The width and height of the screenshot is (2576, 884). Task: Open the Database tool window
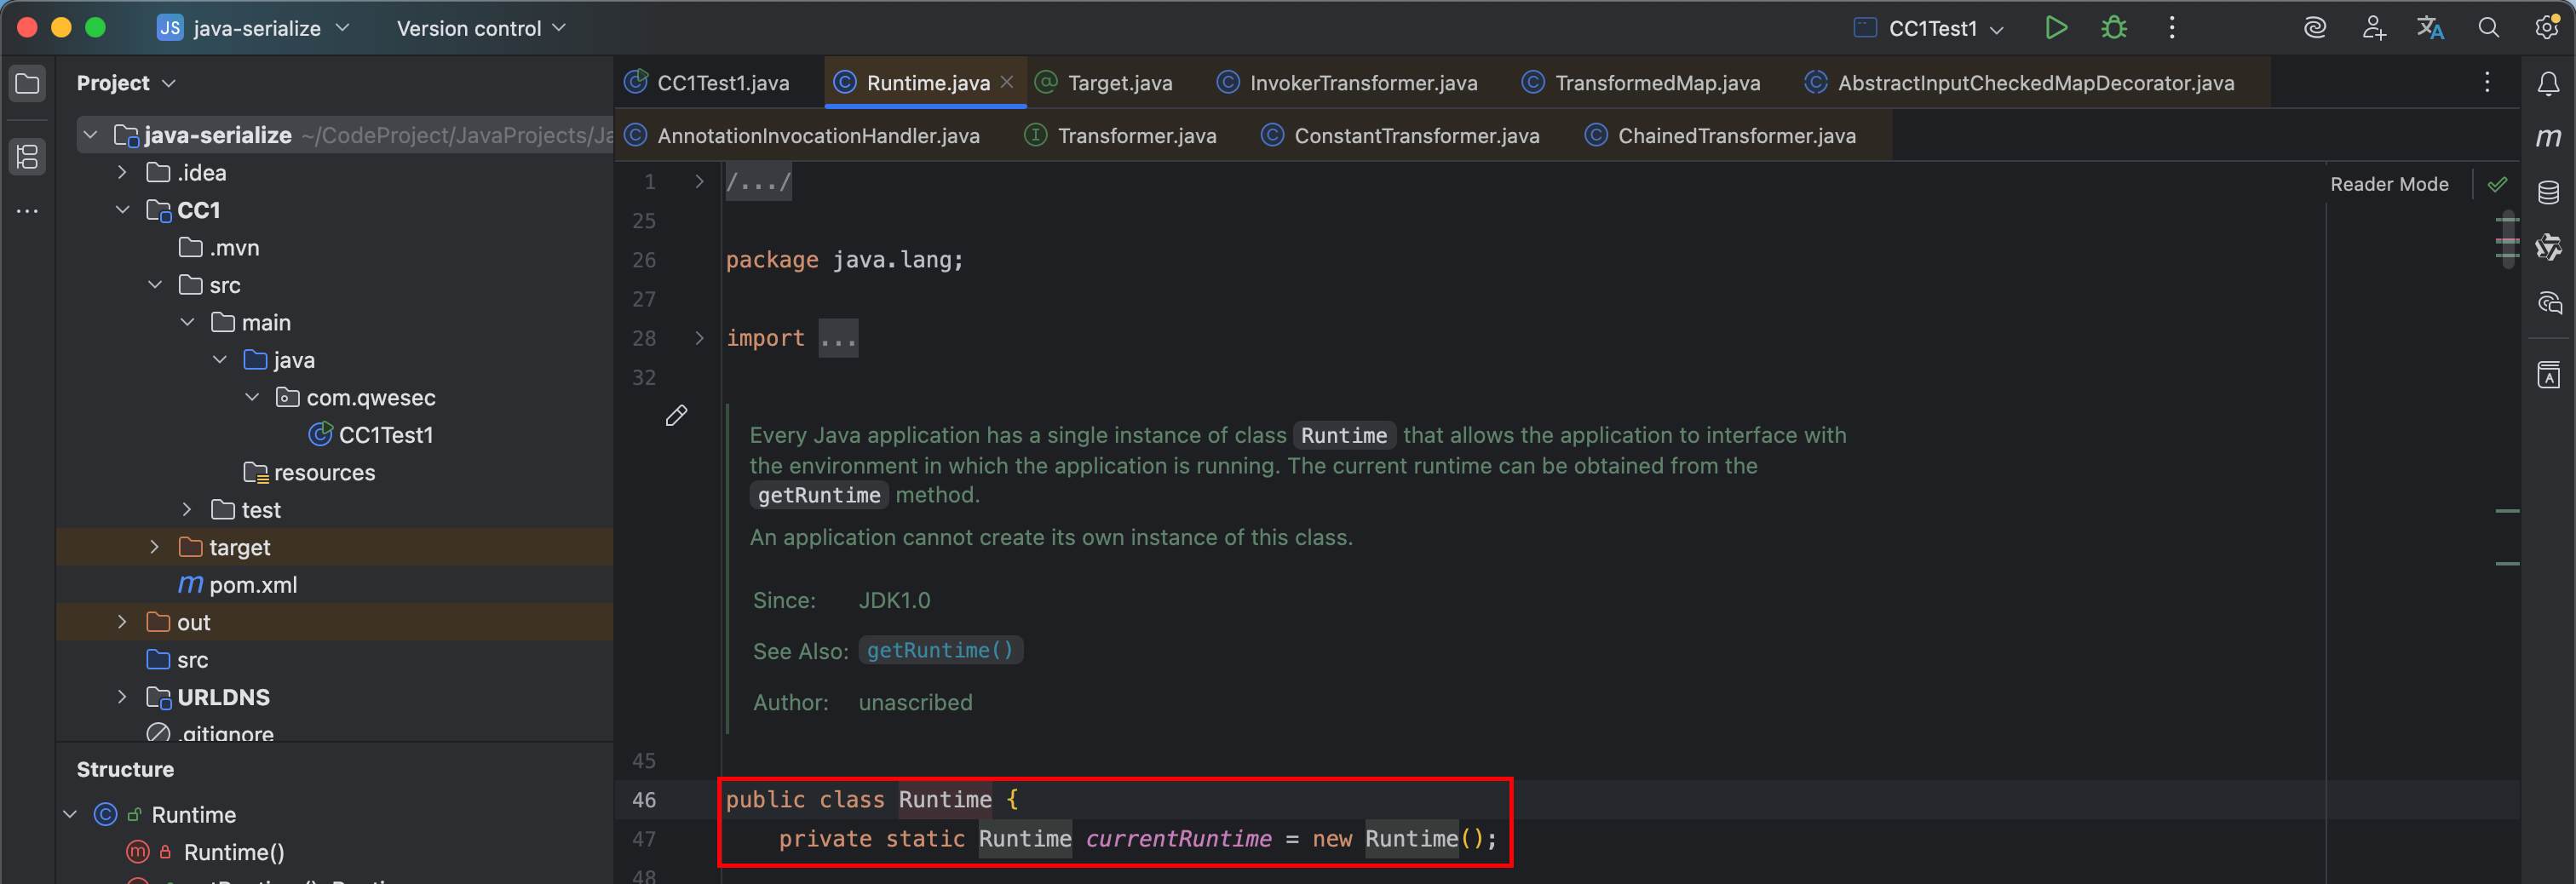pyautogui.click(x=2548, y=192)
